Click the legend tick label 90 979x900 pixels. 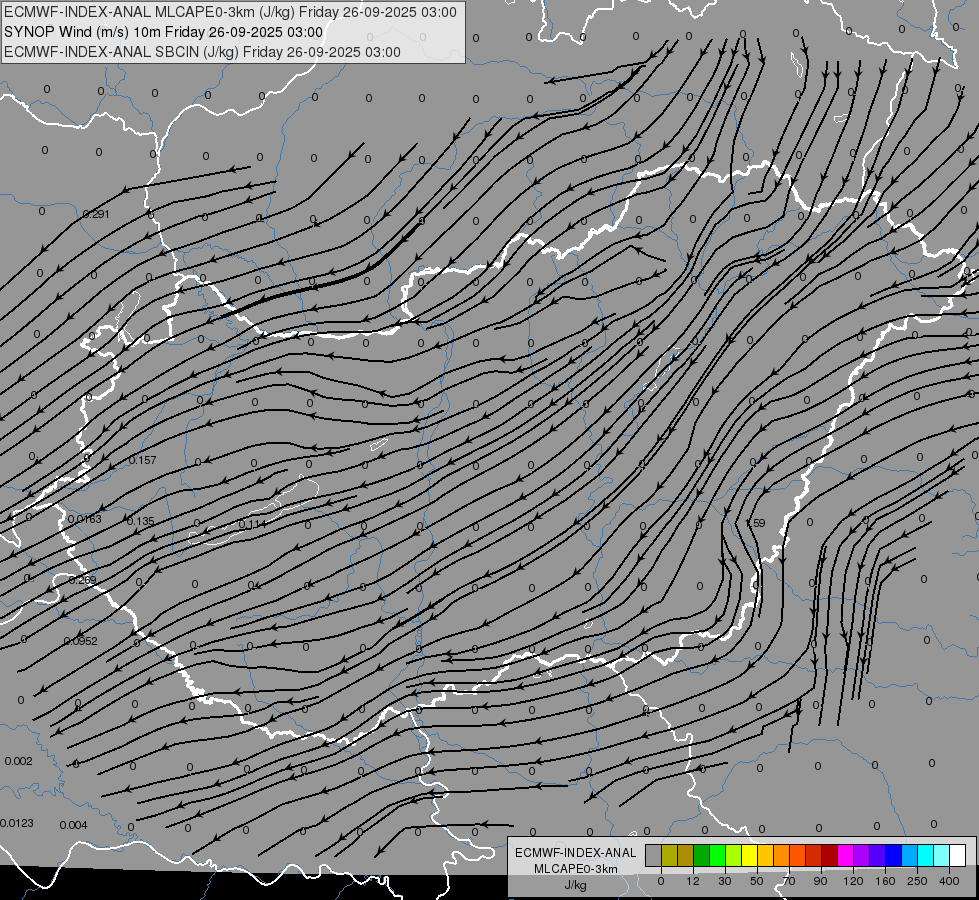(x=820, y=881)
